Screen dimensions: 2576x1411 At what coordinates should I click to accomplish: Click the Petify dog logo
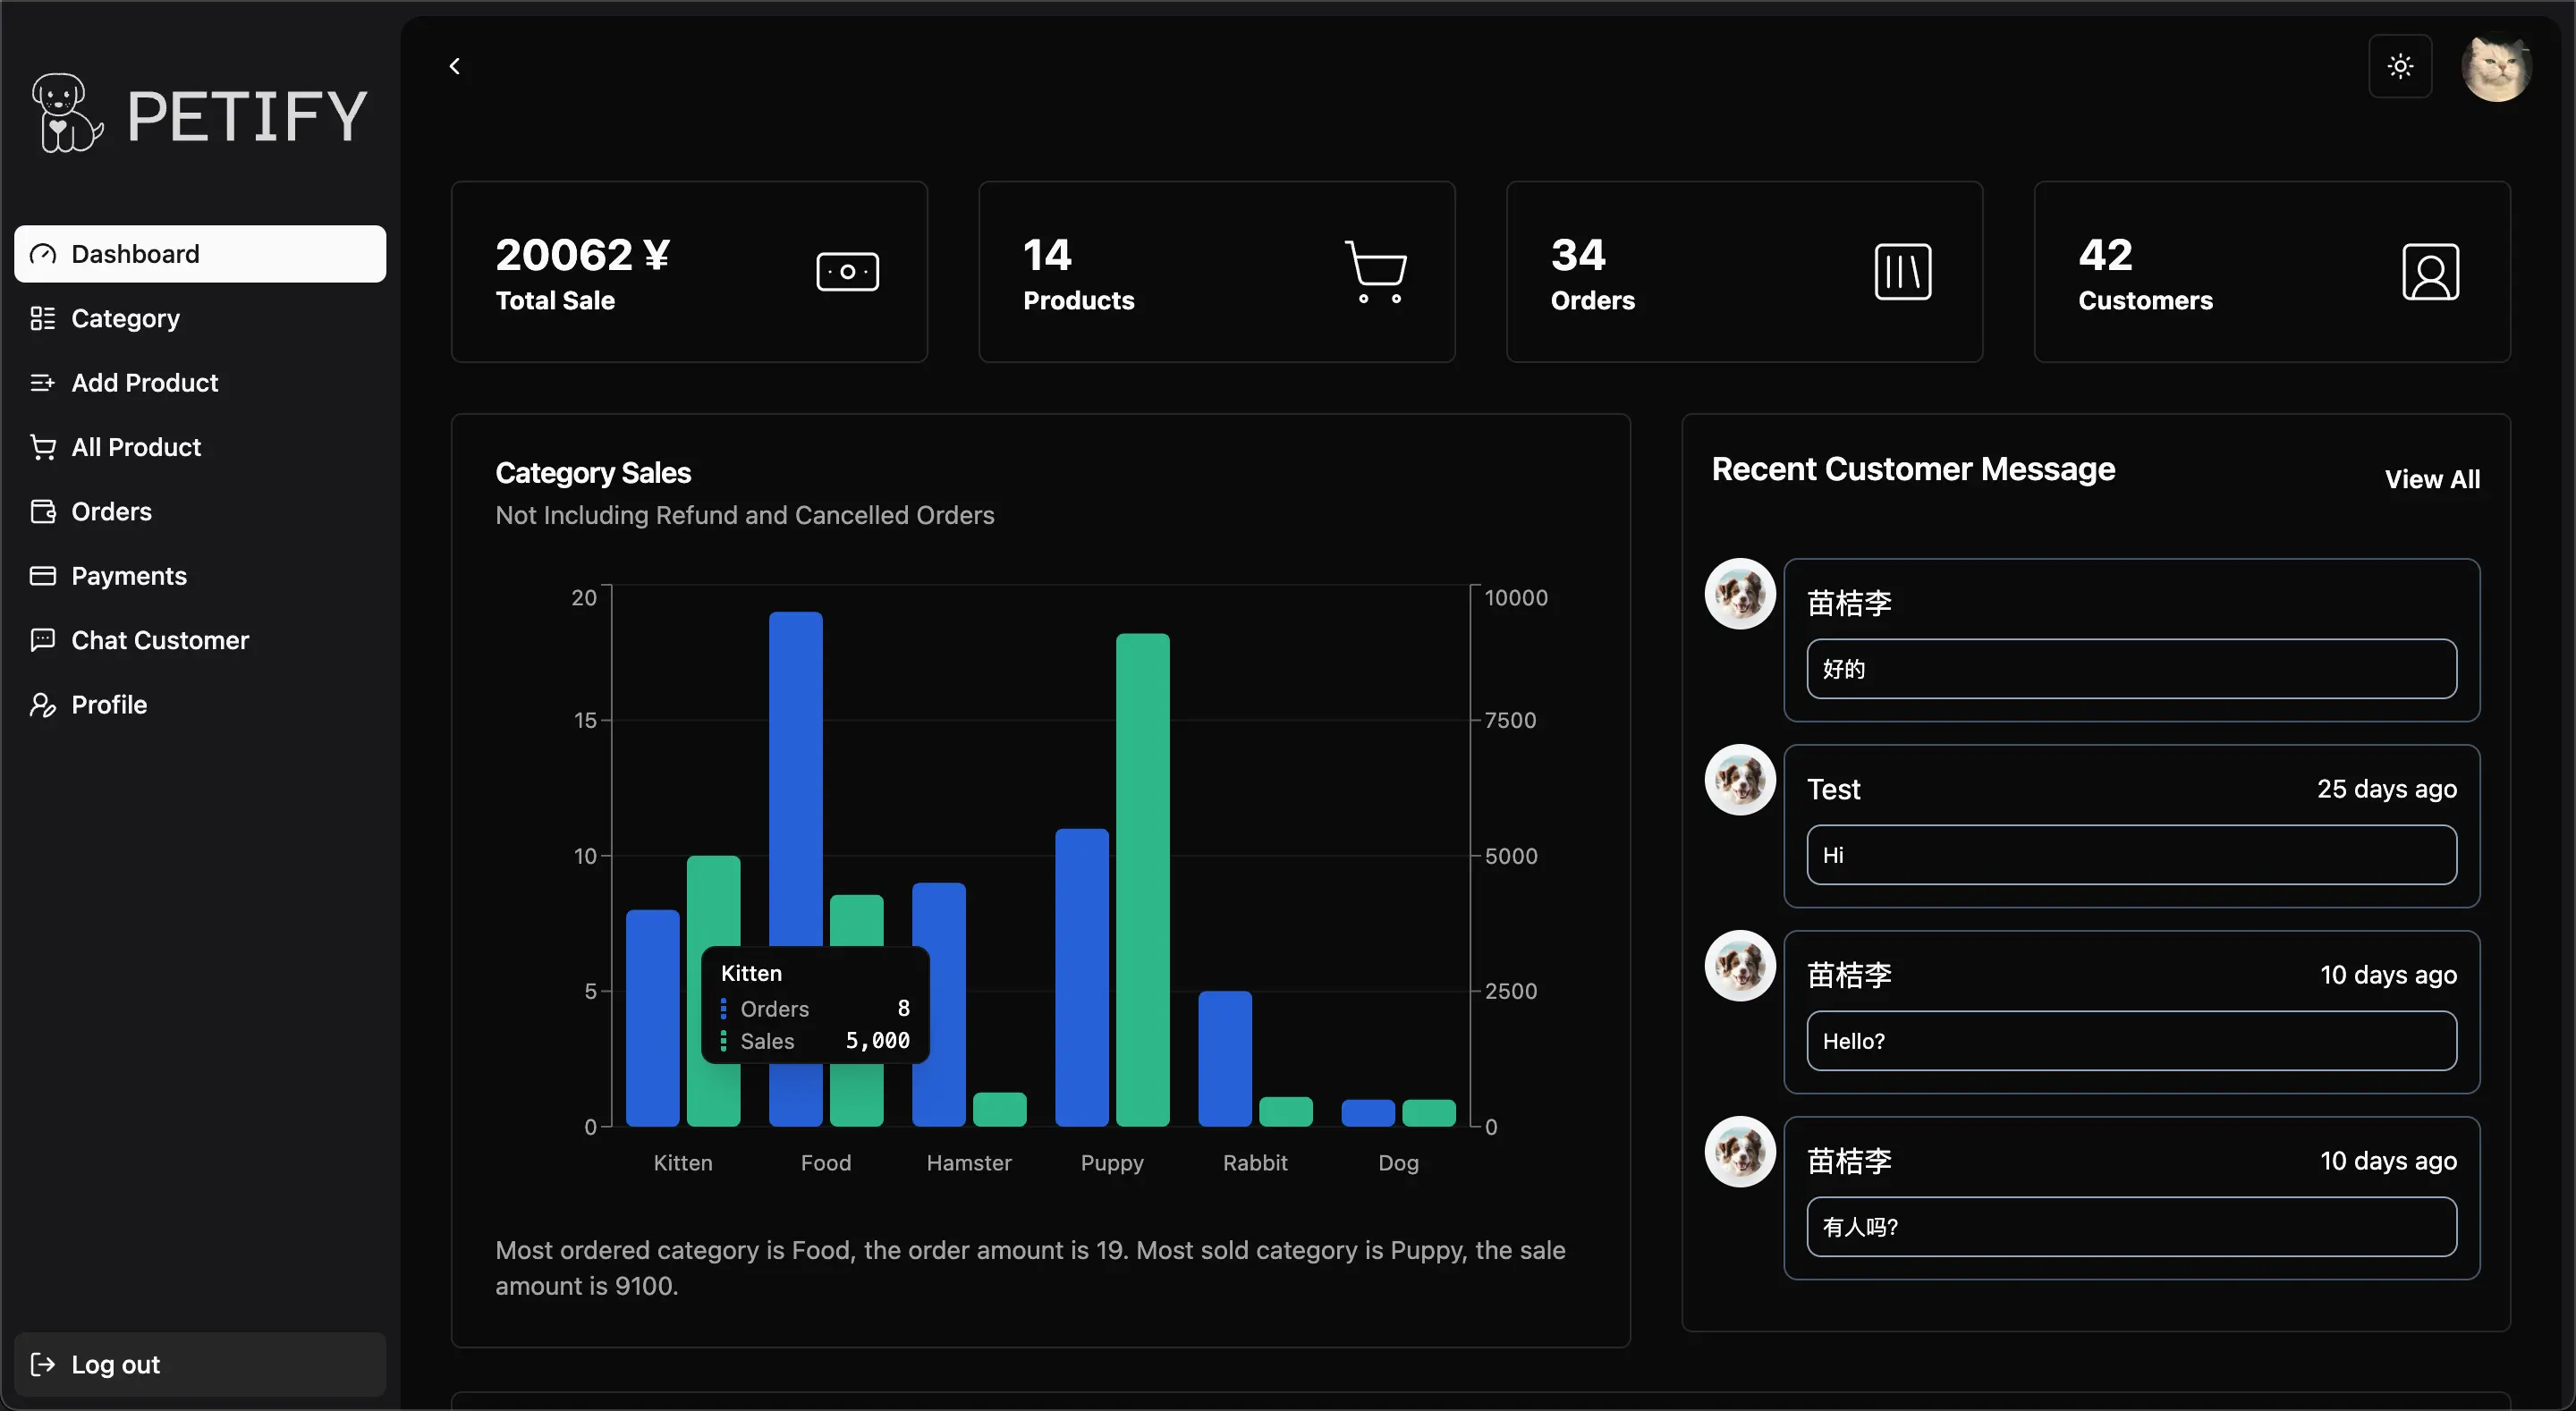(x=66, y=113)
